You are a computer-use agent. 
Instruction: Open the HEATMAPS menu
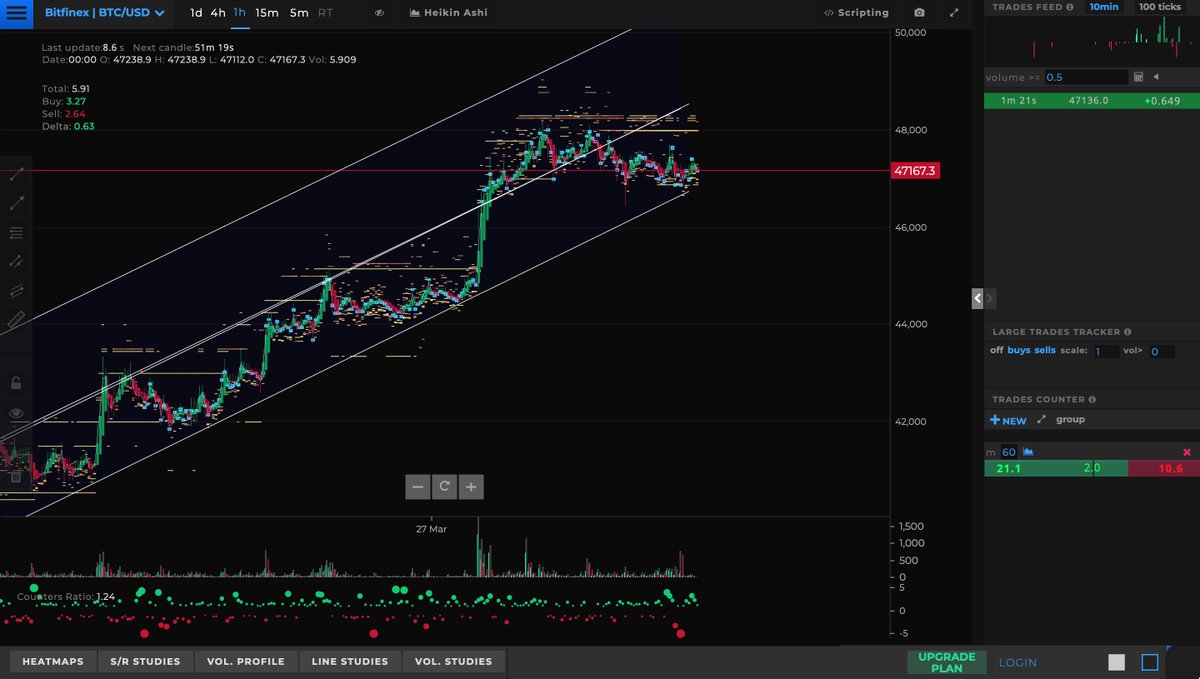point(53,661)
